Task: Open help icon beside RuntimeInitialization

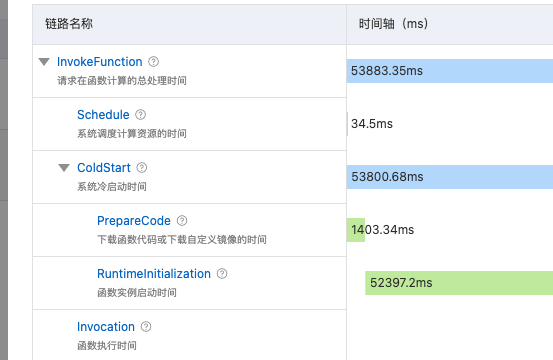Action: (x=222, y=274)
